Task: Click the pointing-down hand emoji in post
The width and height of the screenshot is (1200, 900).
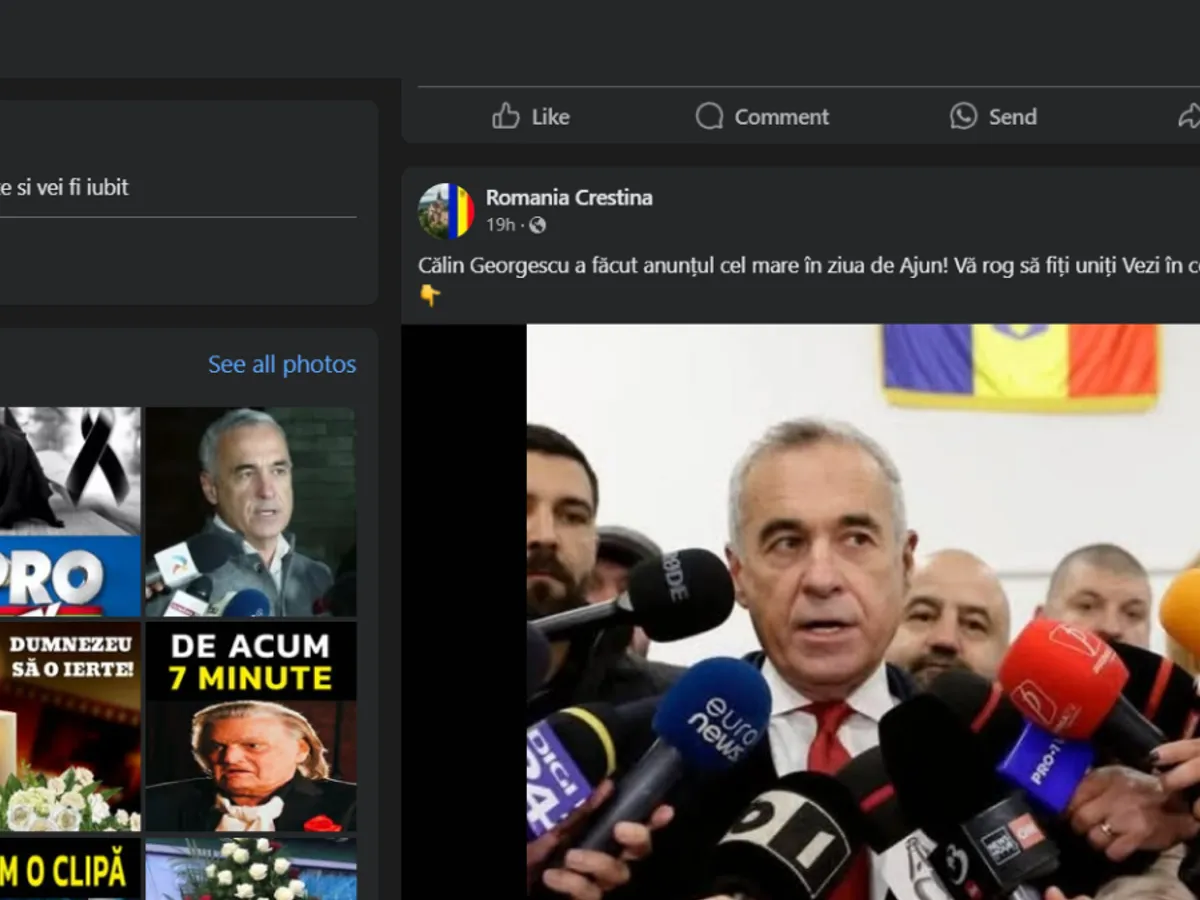Action: pos(429,295)
